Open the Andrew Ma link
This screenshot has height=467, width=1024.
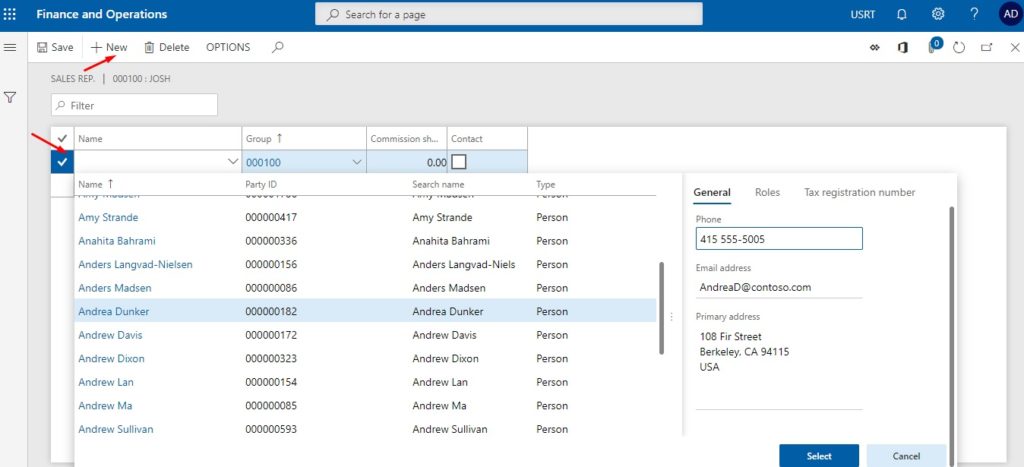coord(105,406)
